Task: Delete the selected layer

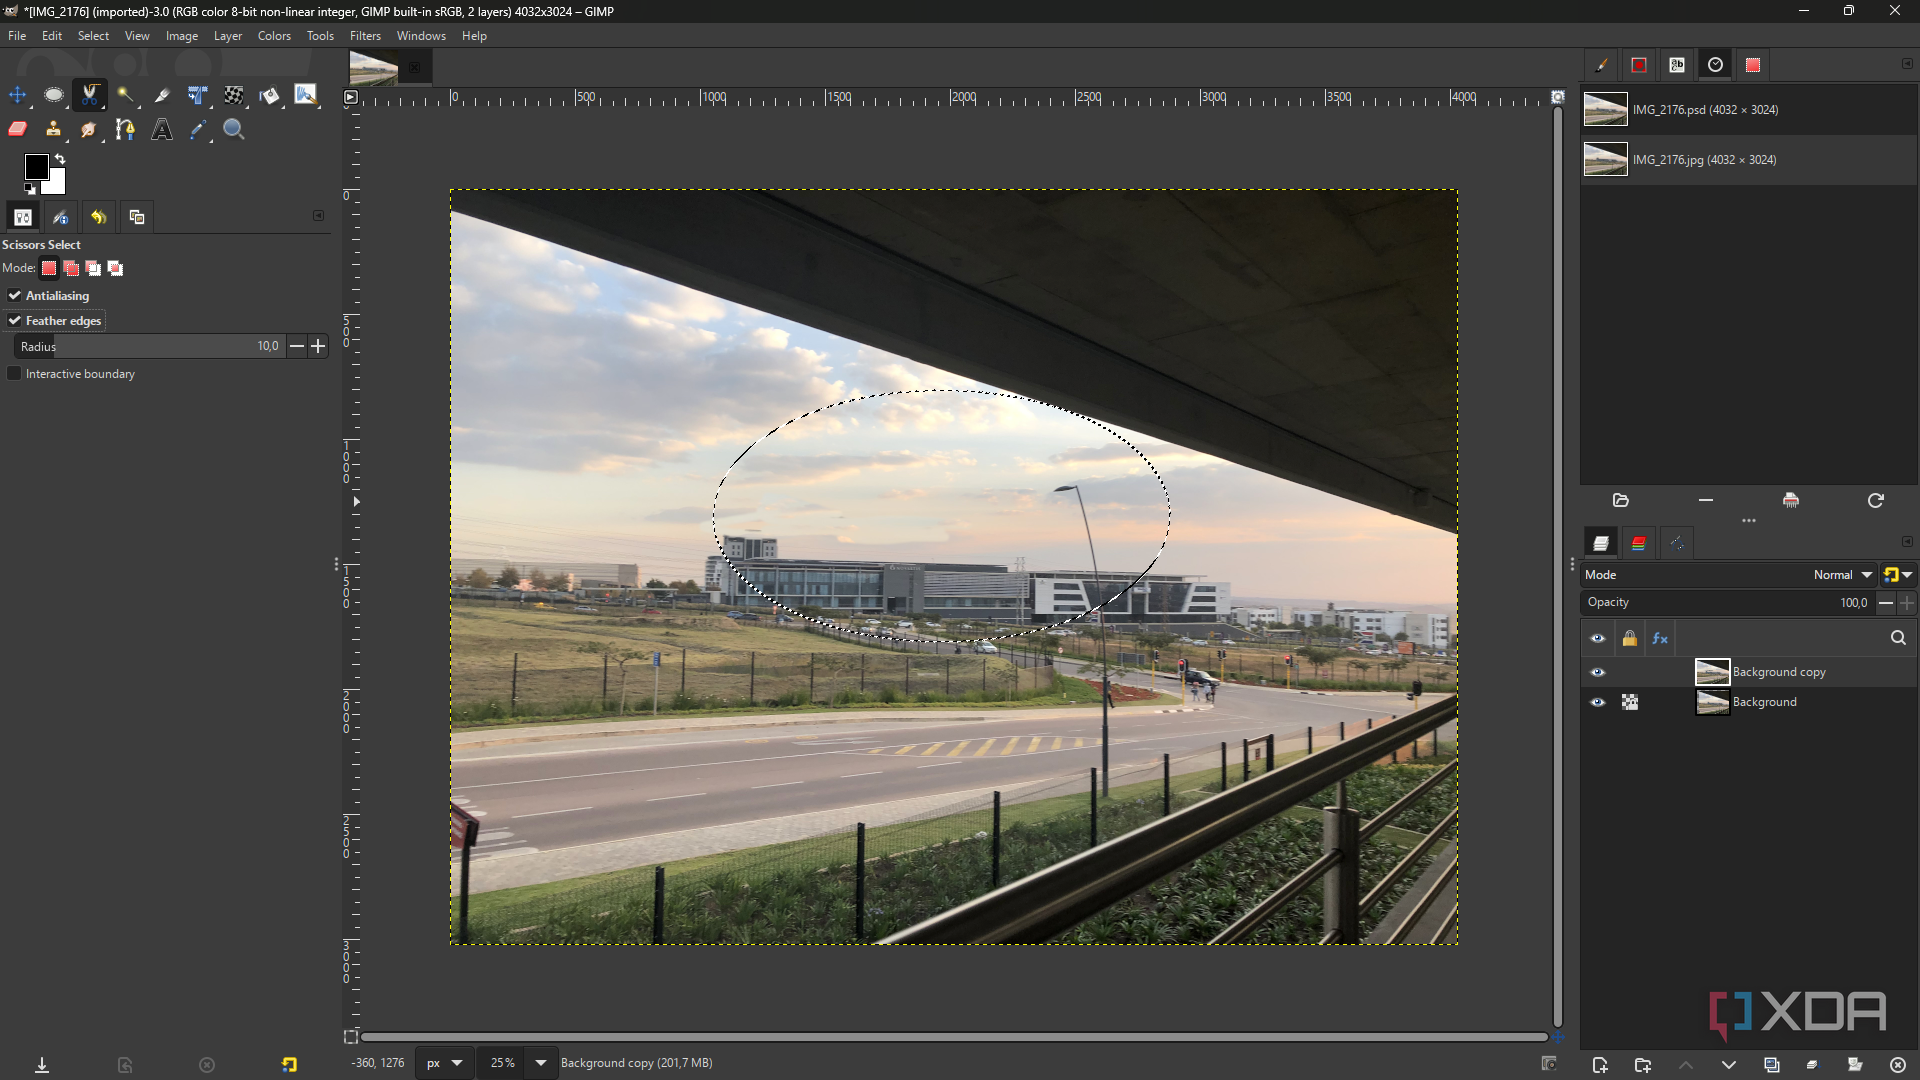Action: [1898, 1065]
